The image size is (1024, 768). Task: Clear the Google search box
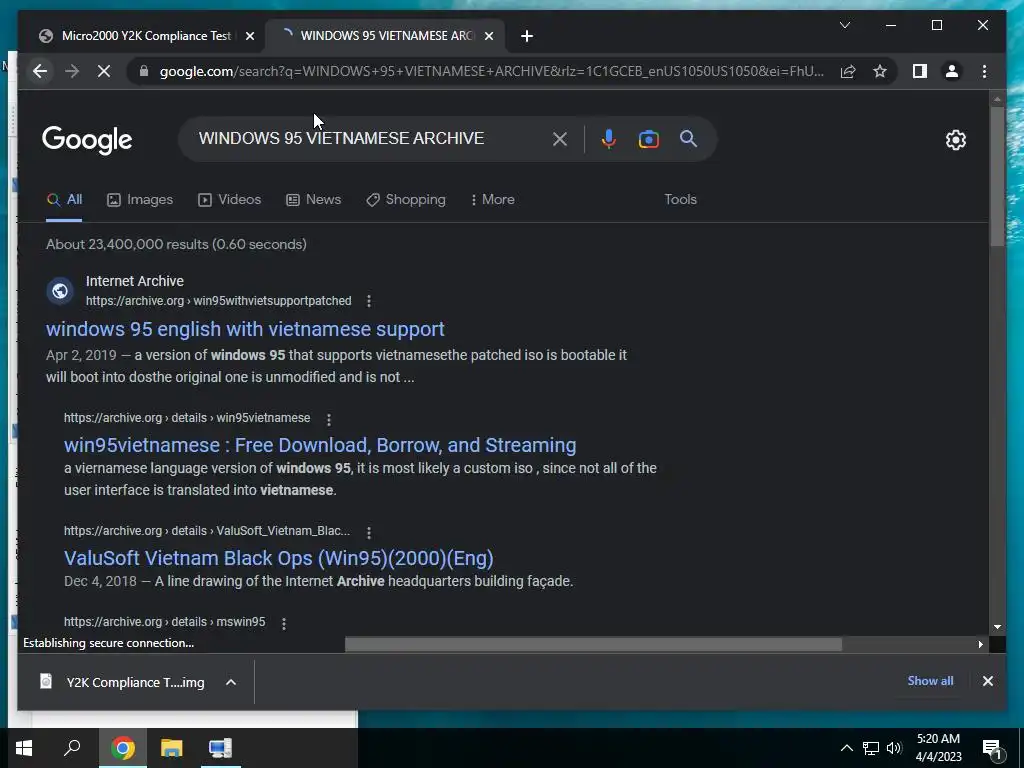(560, 139)
